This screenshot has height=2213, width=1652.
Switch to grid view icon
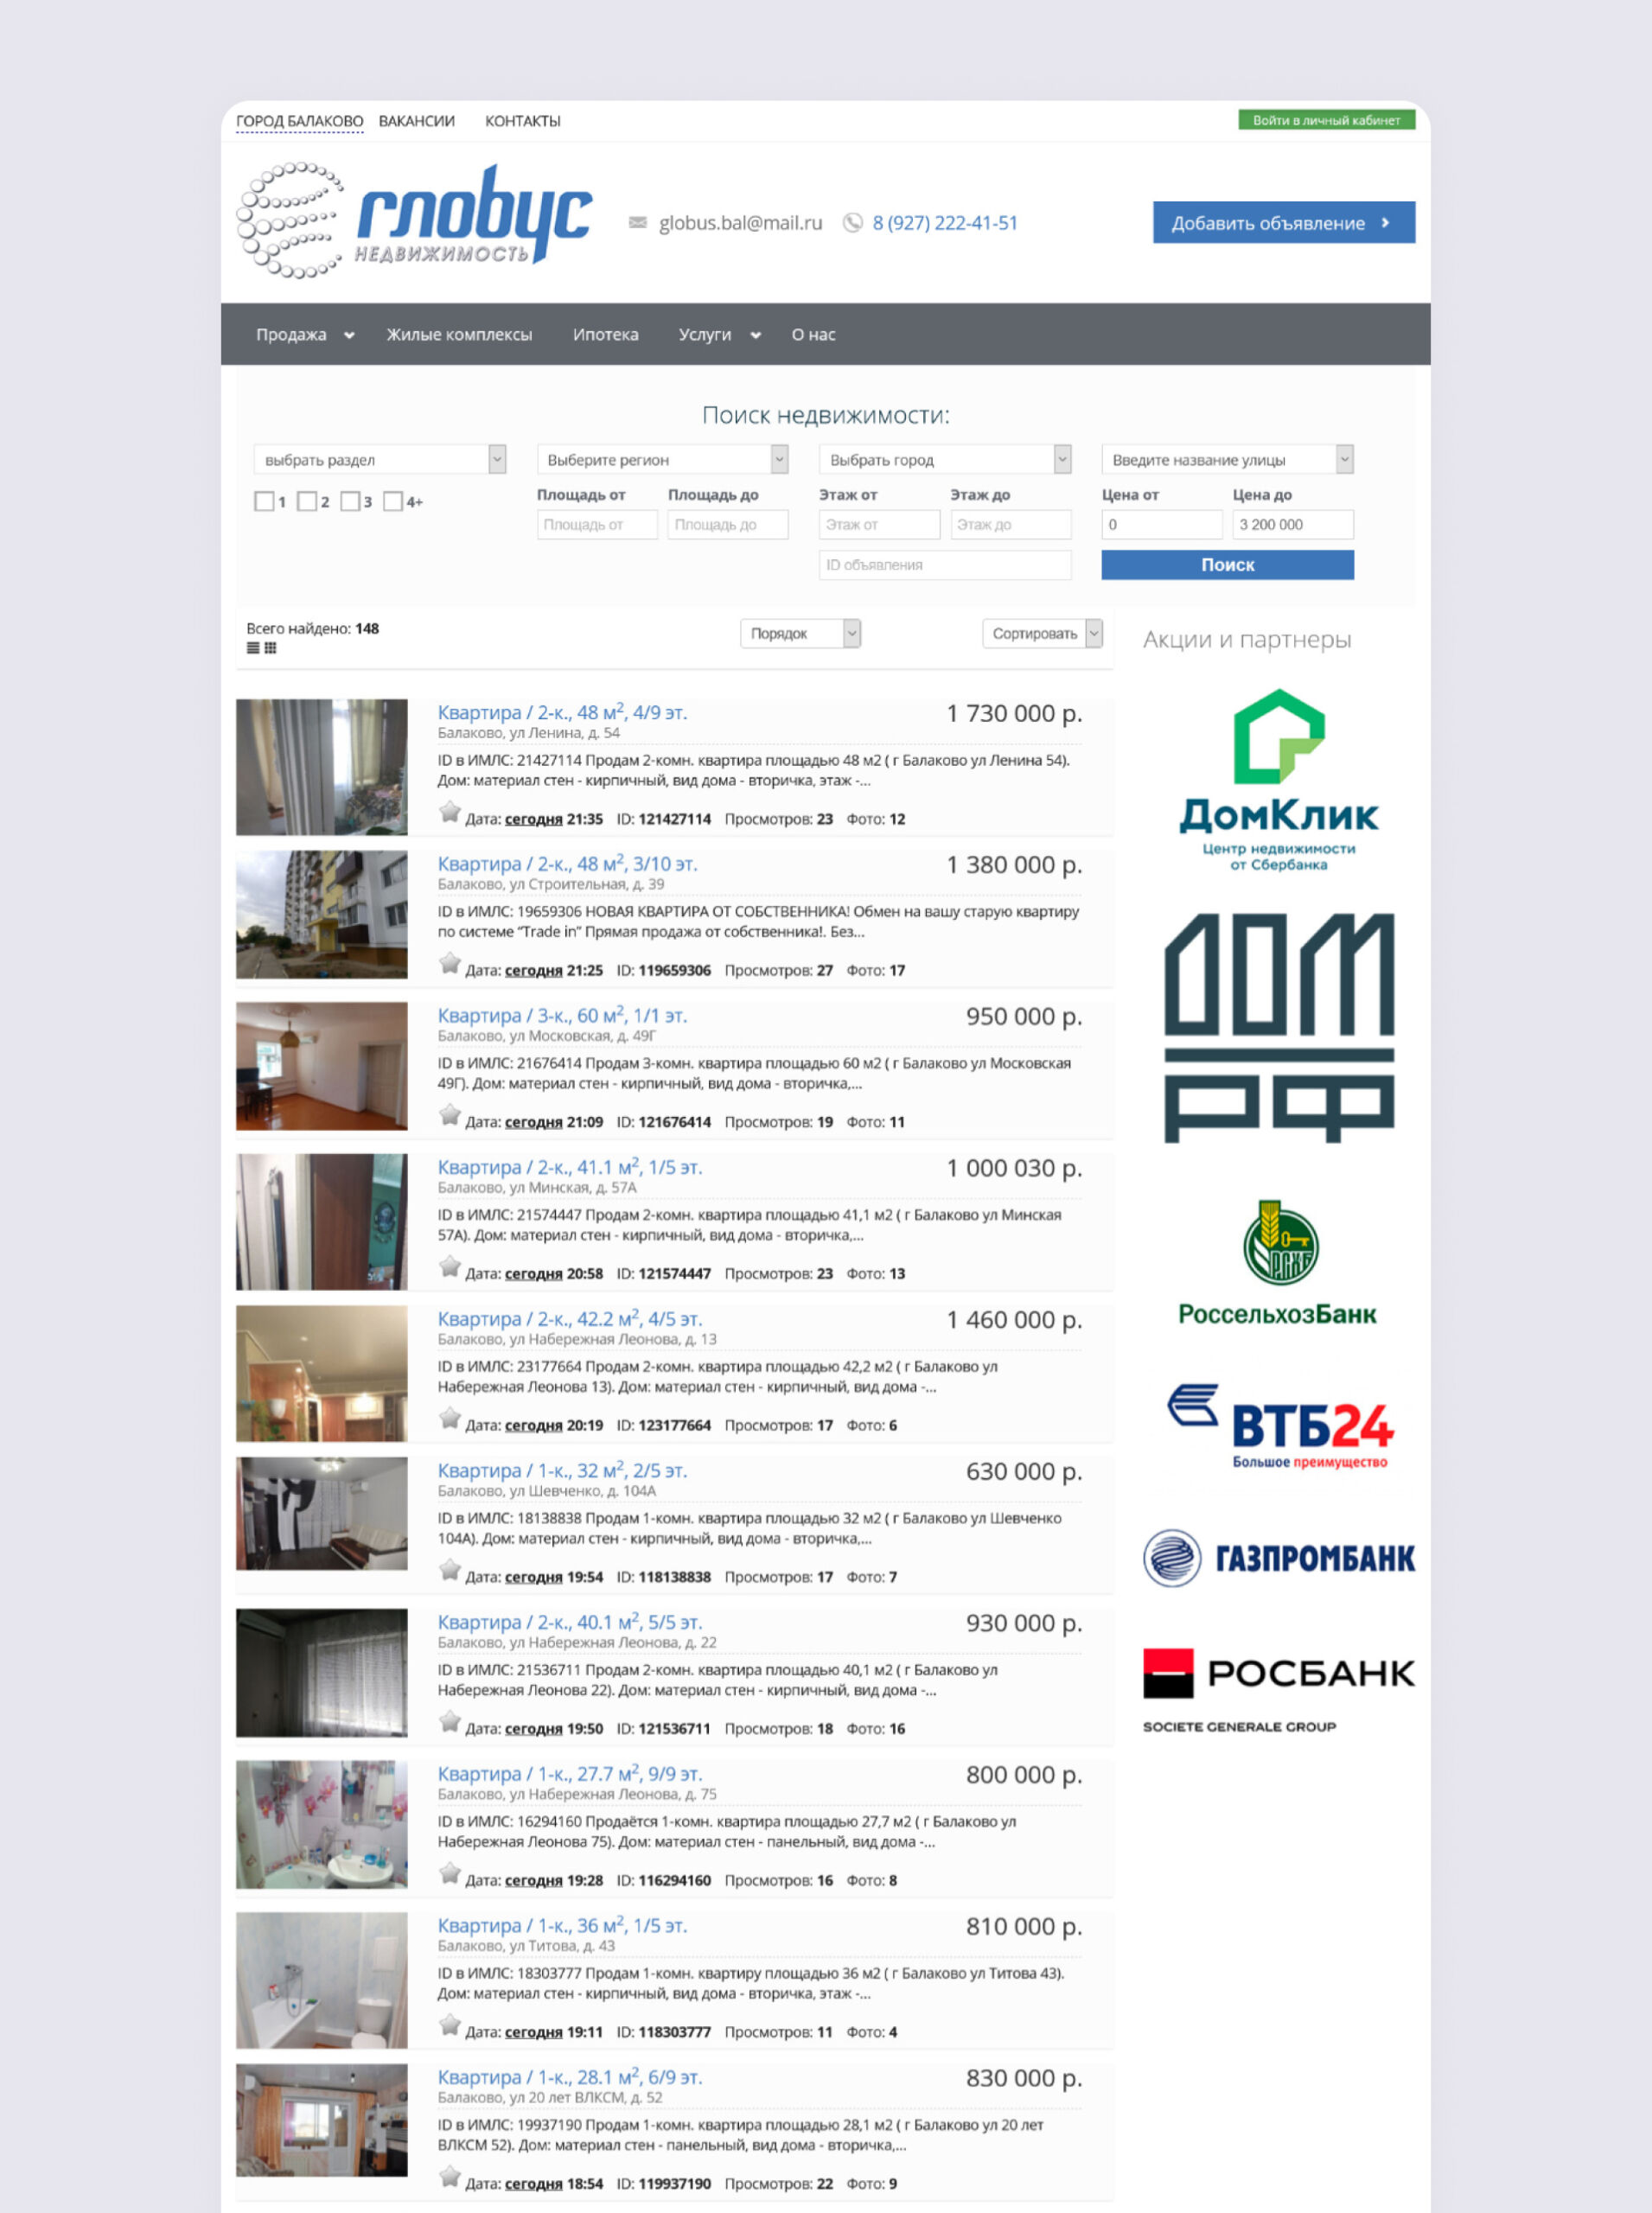(270, 648)
